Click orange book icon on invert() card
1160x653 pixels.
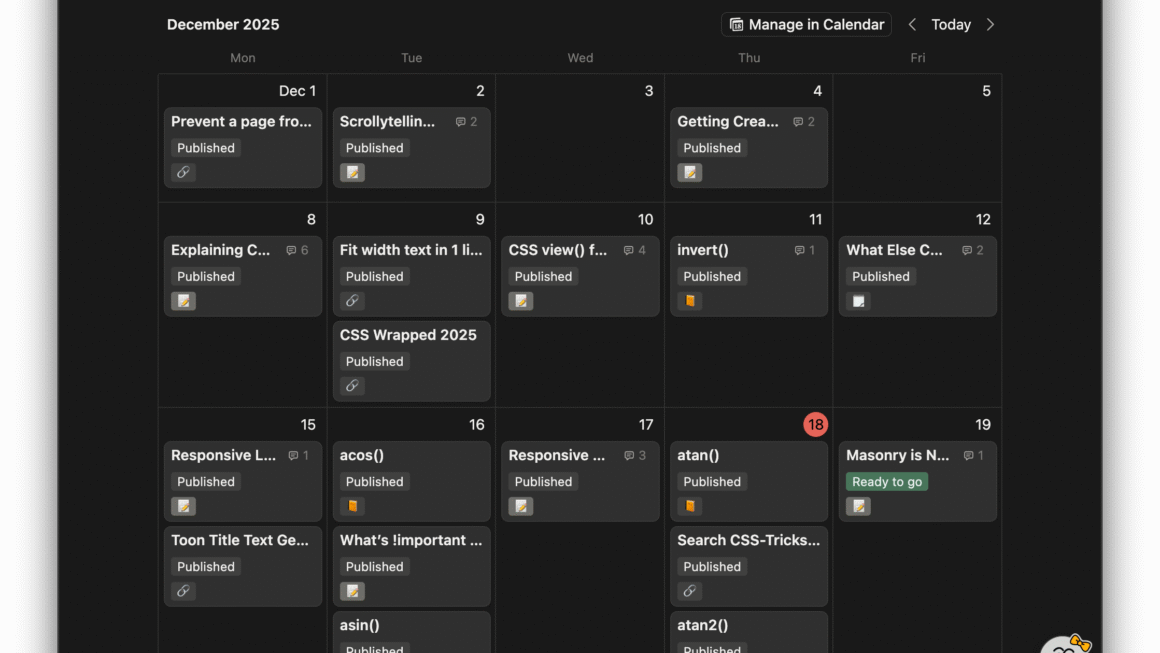tap(689, 301)
